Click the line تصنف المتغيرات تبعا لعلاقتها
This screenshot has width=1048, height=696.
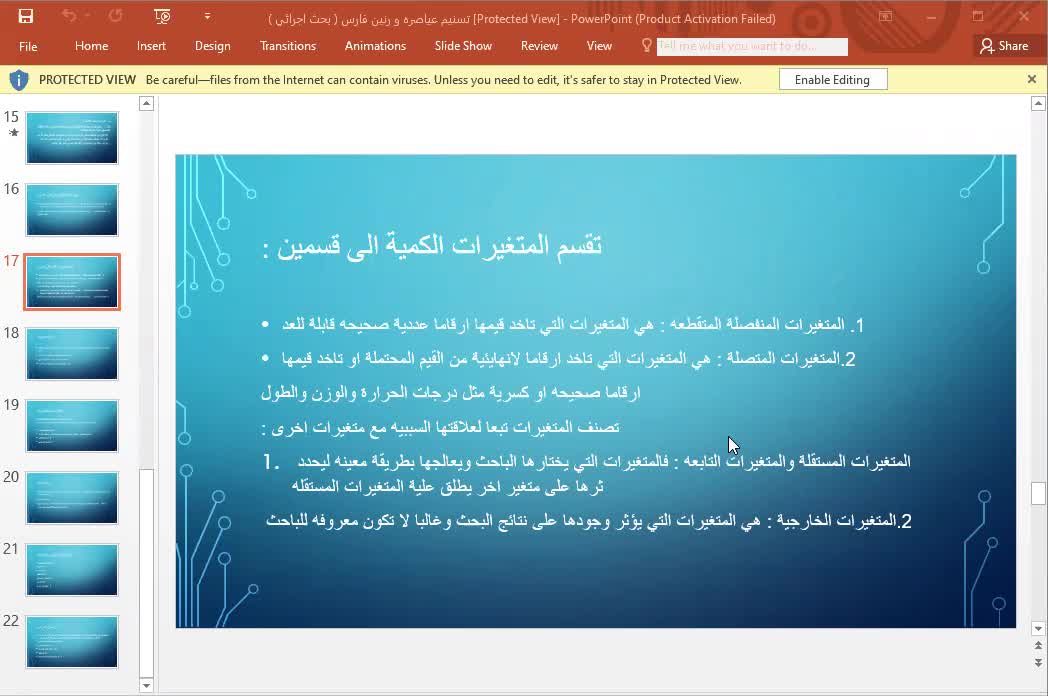pyautogui.click(x=440, y=427)
